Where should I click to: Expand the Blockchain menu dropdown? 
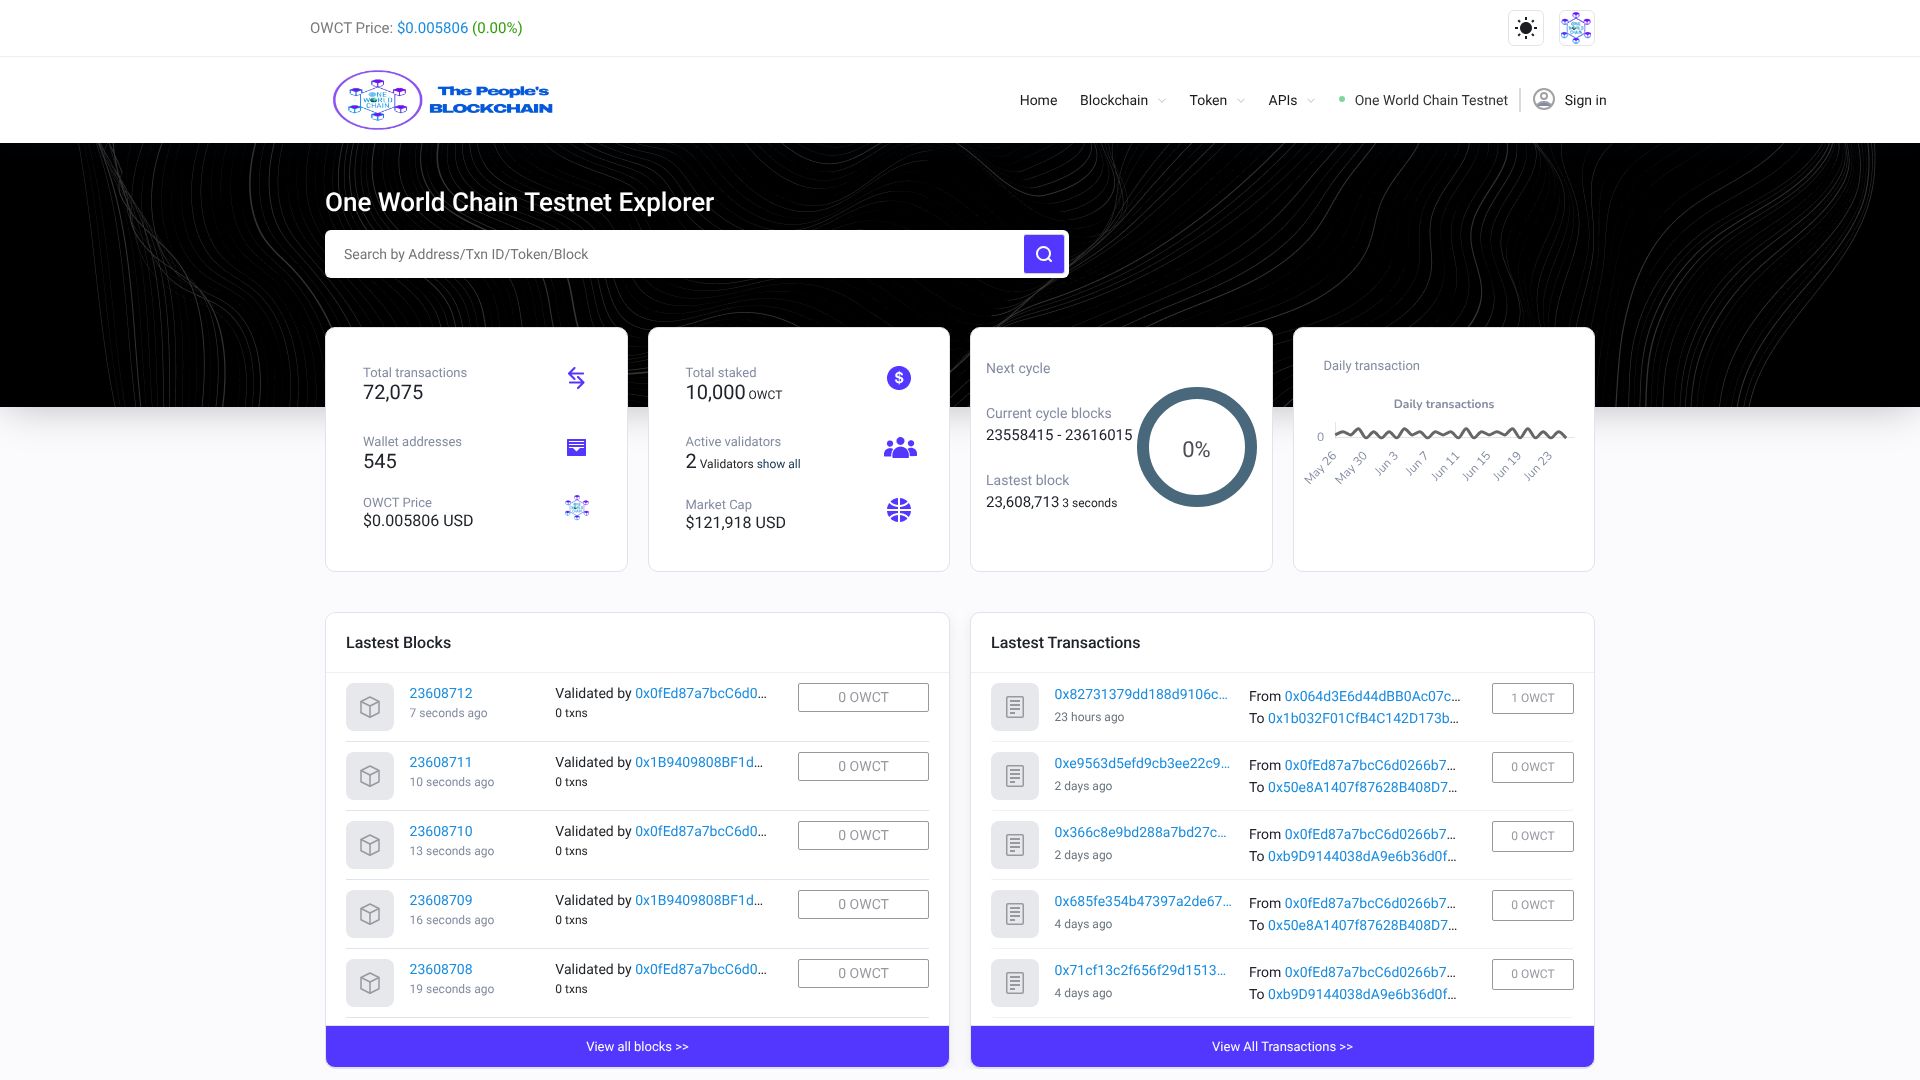(1122, 100)
